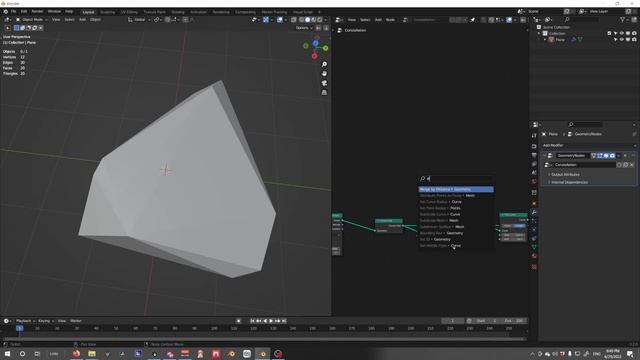Switch to Shading workspace tab
The width and height of the screenshot is (640, 360).
pos(178,12)
